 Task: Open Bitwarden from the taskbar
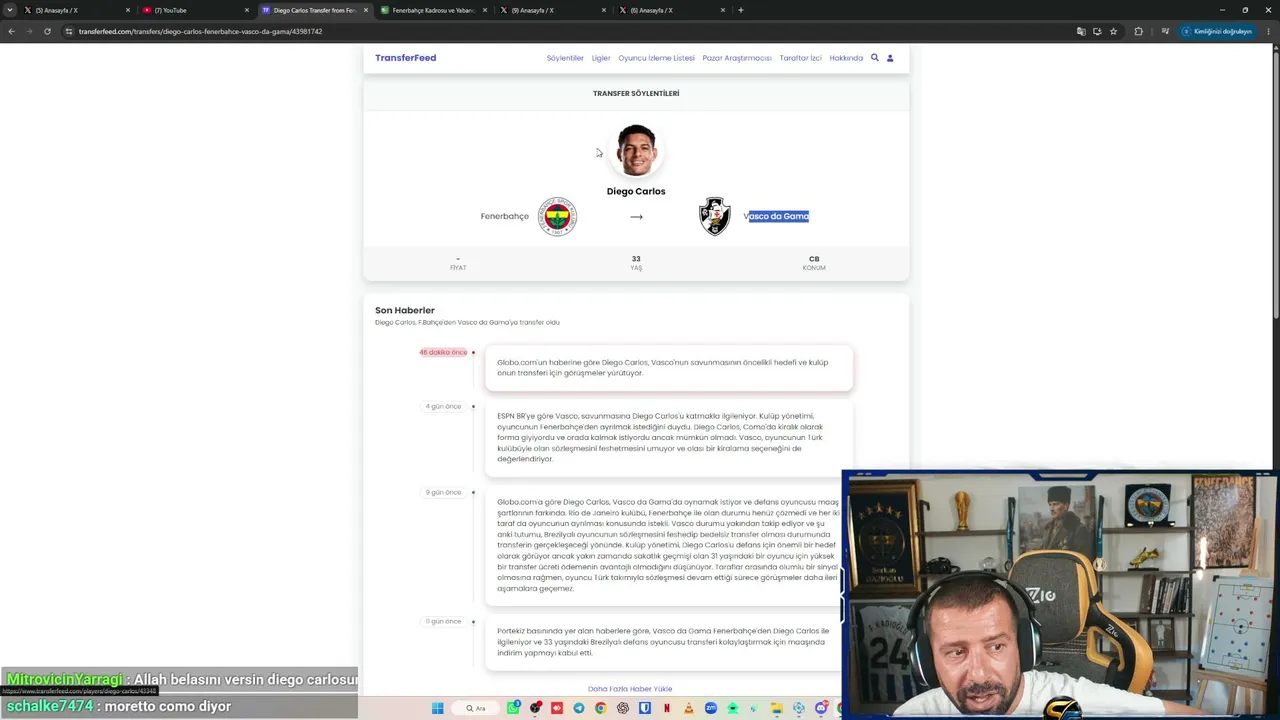(x=645, y=708)
